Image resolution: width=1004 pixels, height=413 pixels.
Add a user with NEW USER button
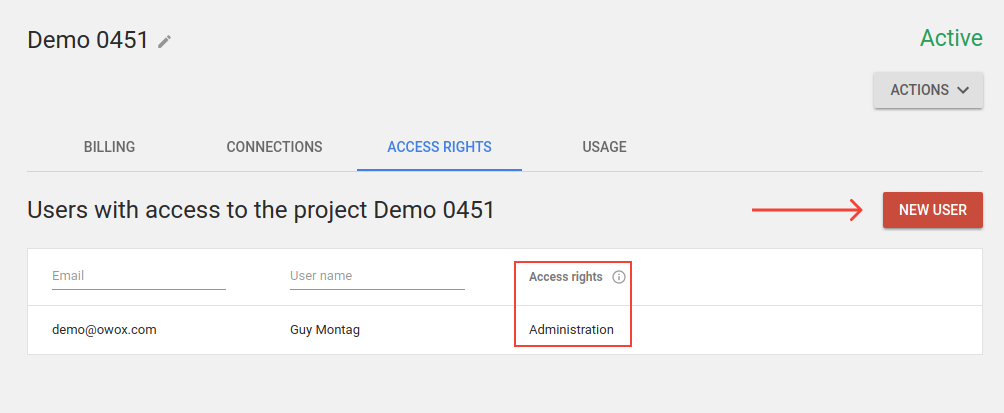point(933,210)
